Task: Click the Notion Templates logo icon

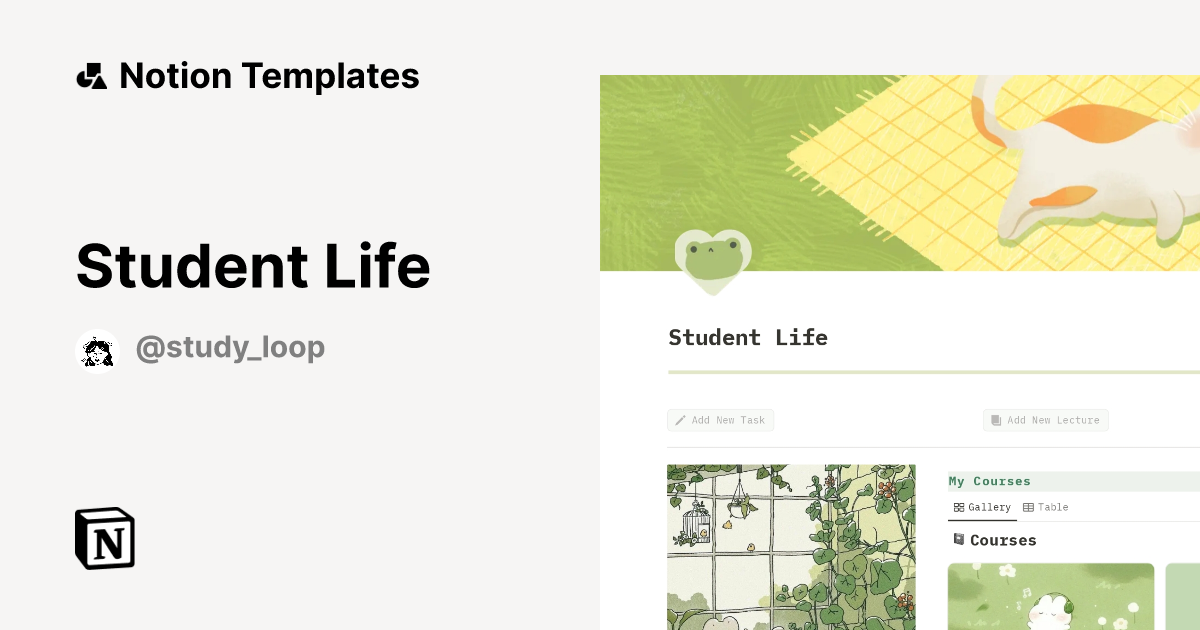Action: (x=92, y=75)
